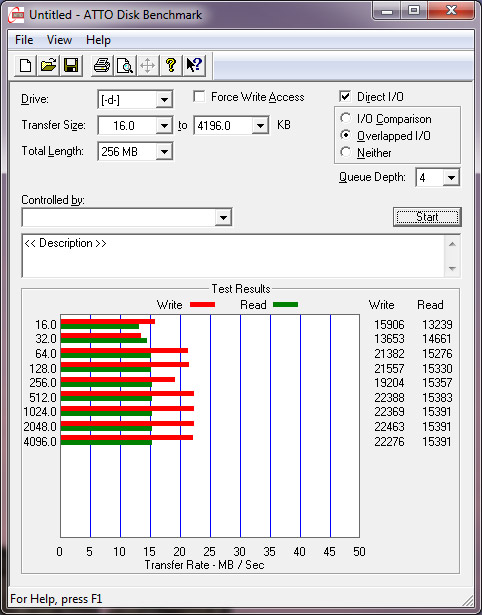Click the ATTO app icon in the title bar
This screenshot has width=482, height=615.
(x=17, y=15)
